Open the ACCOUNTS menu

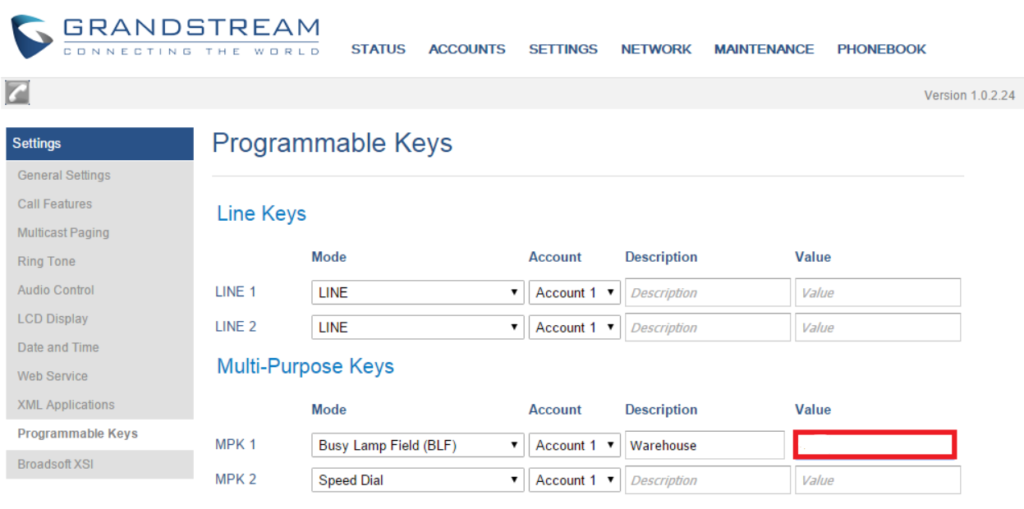coord(467,49)
